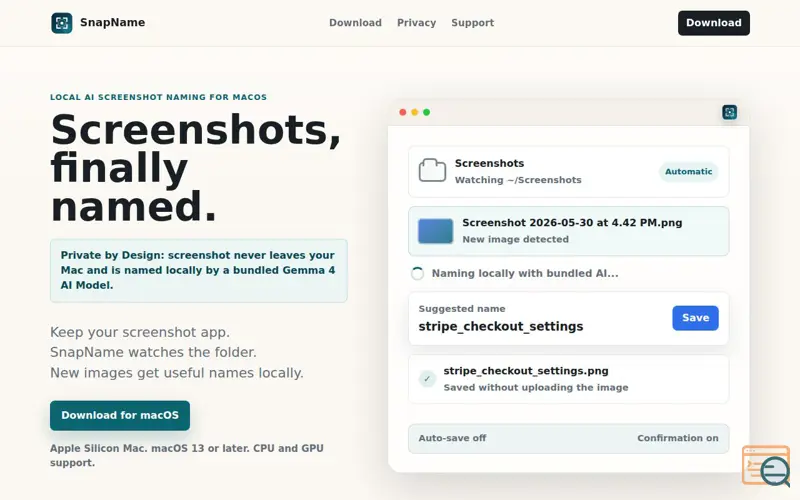Screen dimensions: 800x500
Task: Go to the Download nav link
Action: (355, 23)
